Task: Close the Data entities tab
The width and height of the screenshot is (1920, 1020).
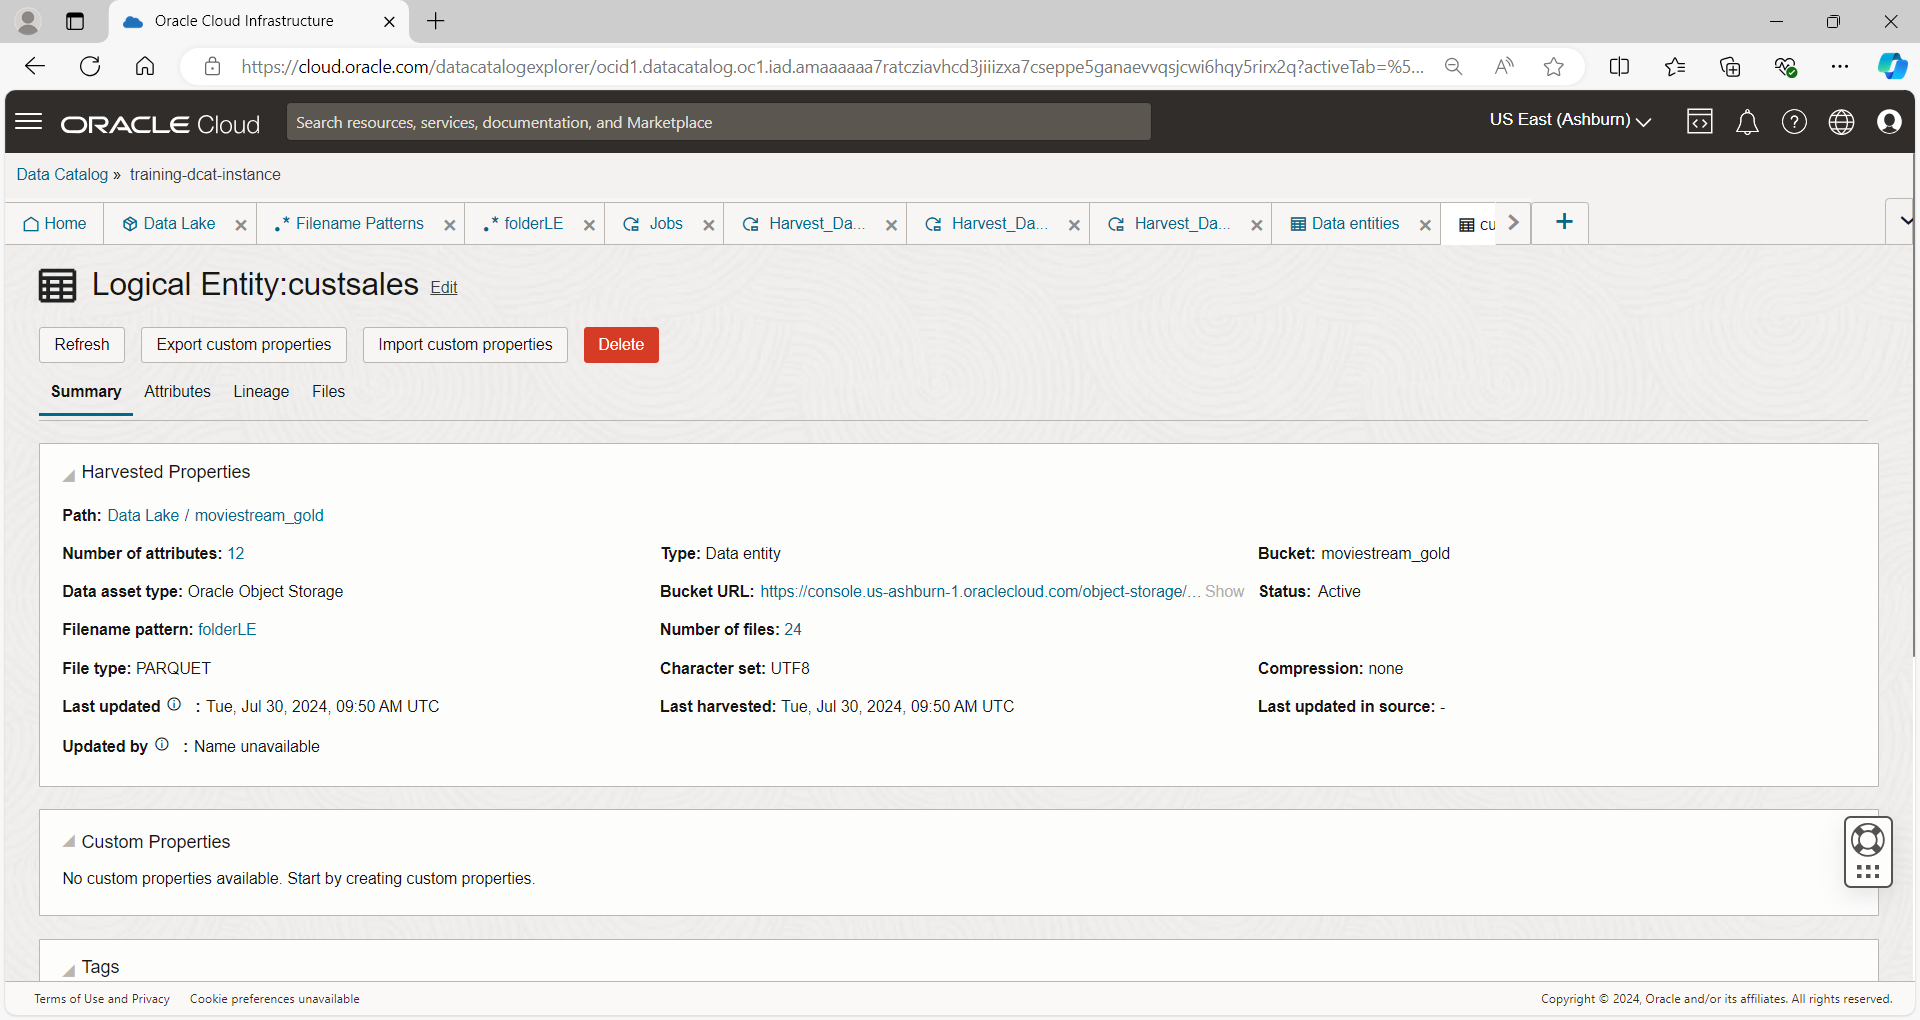Action: tap(1425, 225)
